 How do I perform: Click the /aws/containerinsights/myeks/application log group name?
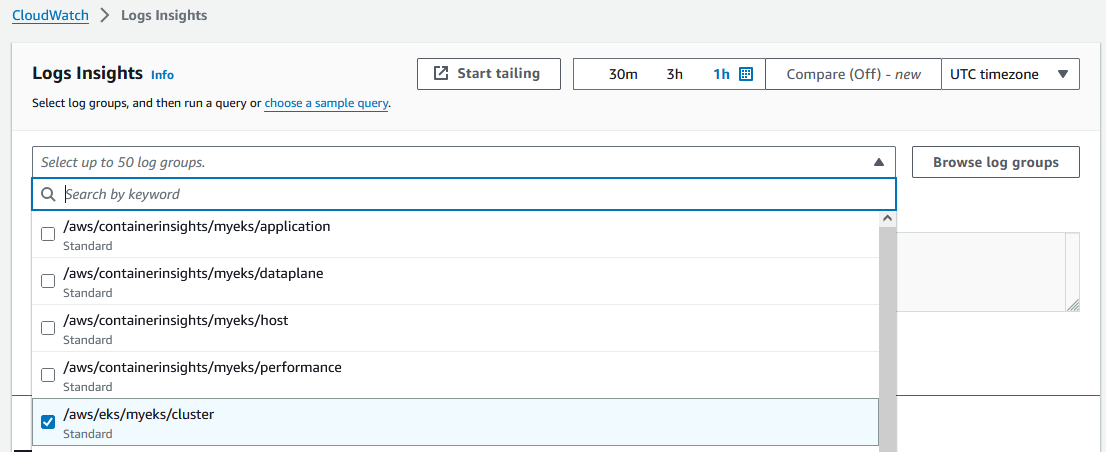[197, 227]
